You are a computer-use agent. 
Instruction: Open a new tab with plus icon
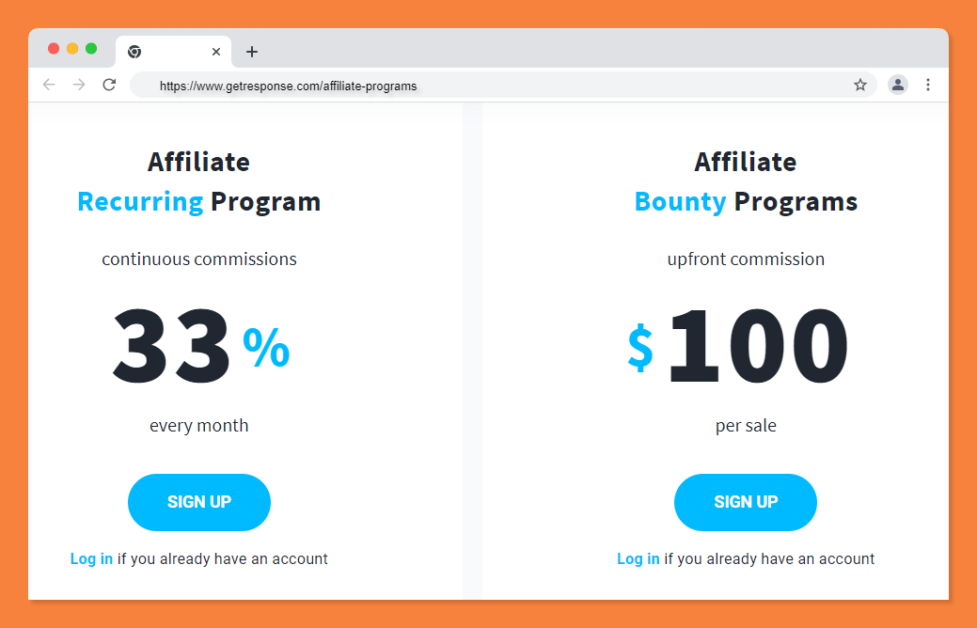[252, 52]
